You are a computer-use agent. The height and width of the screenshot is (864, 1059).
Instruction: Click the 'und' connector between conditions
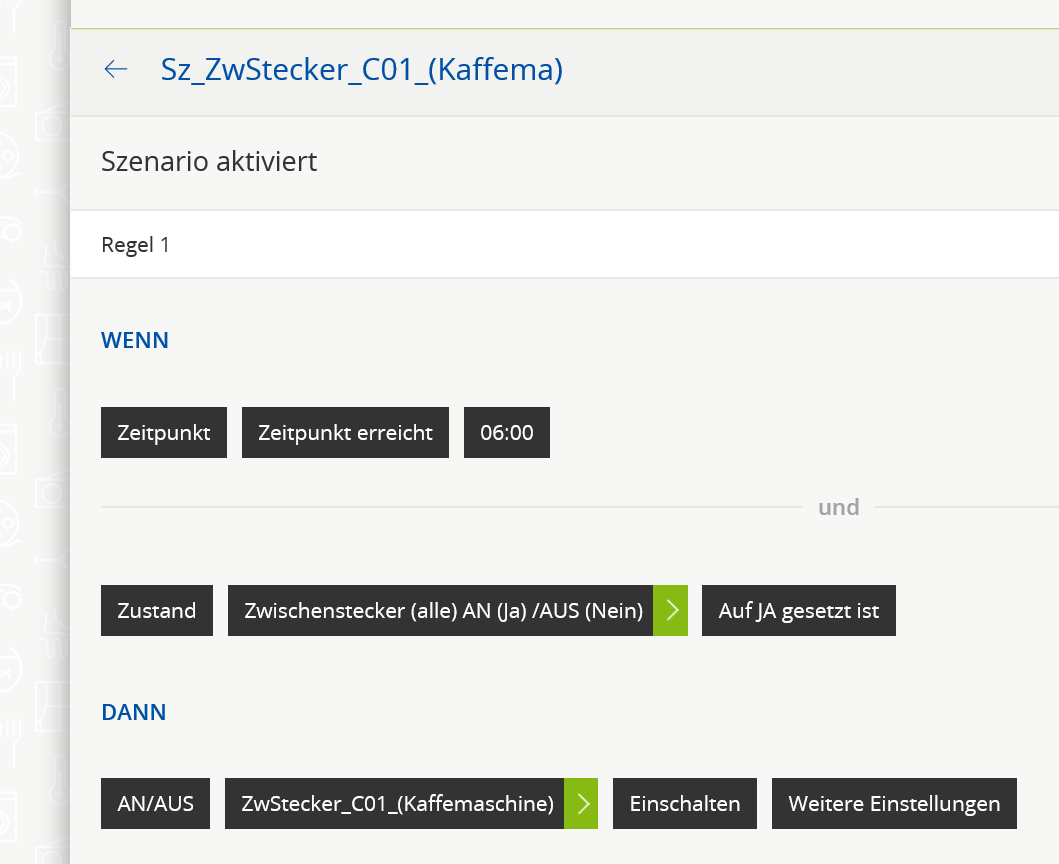click(838, 507)
